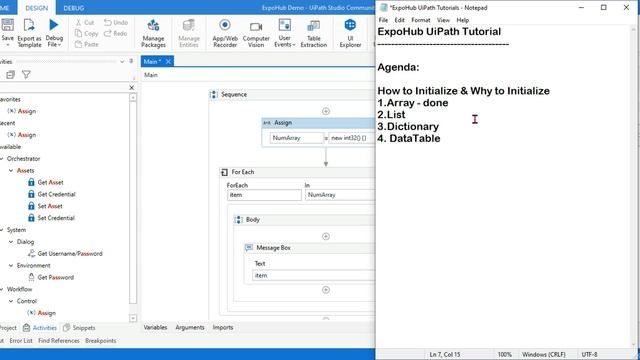The height and width of the screenshot is (360, 640).
Task: Collapse the Orchestrator tree node
Action: (x=2, y=158)
